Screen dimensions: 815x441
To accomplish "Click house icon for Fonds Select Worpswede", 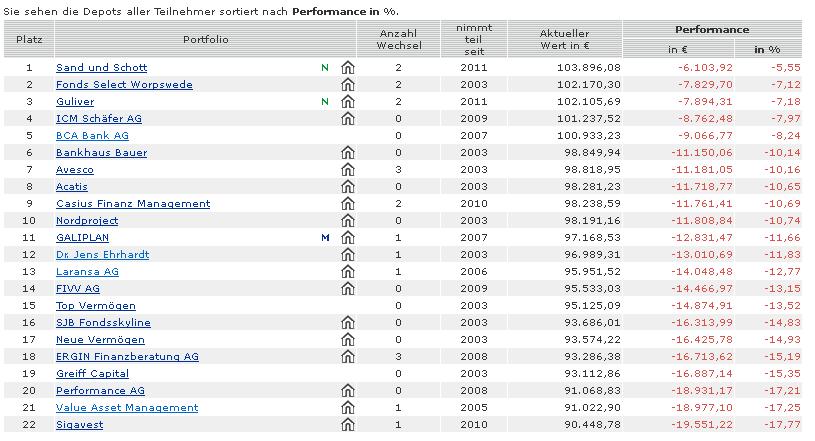I will 348,85.
